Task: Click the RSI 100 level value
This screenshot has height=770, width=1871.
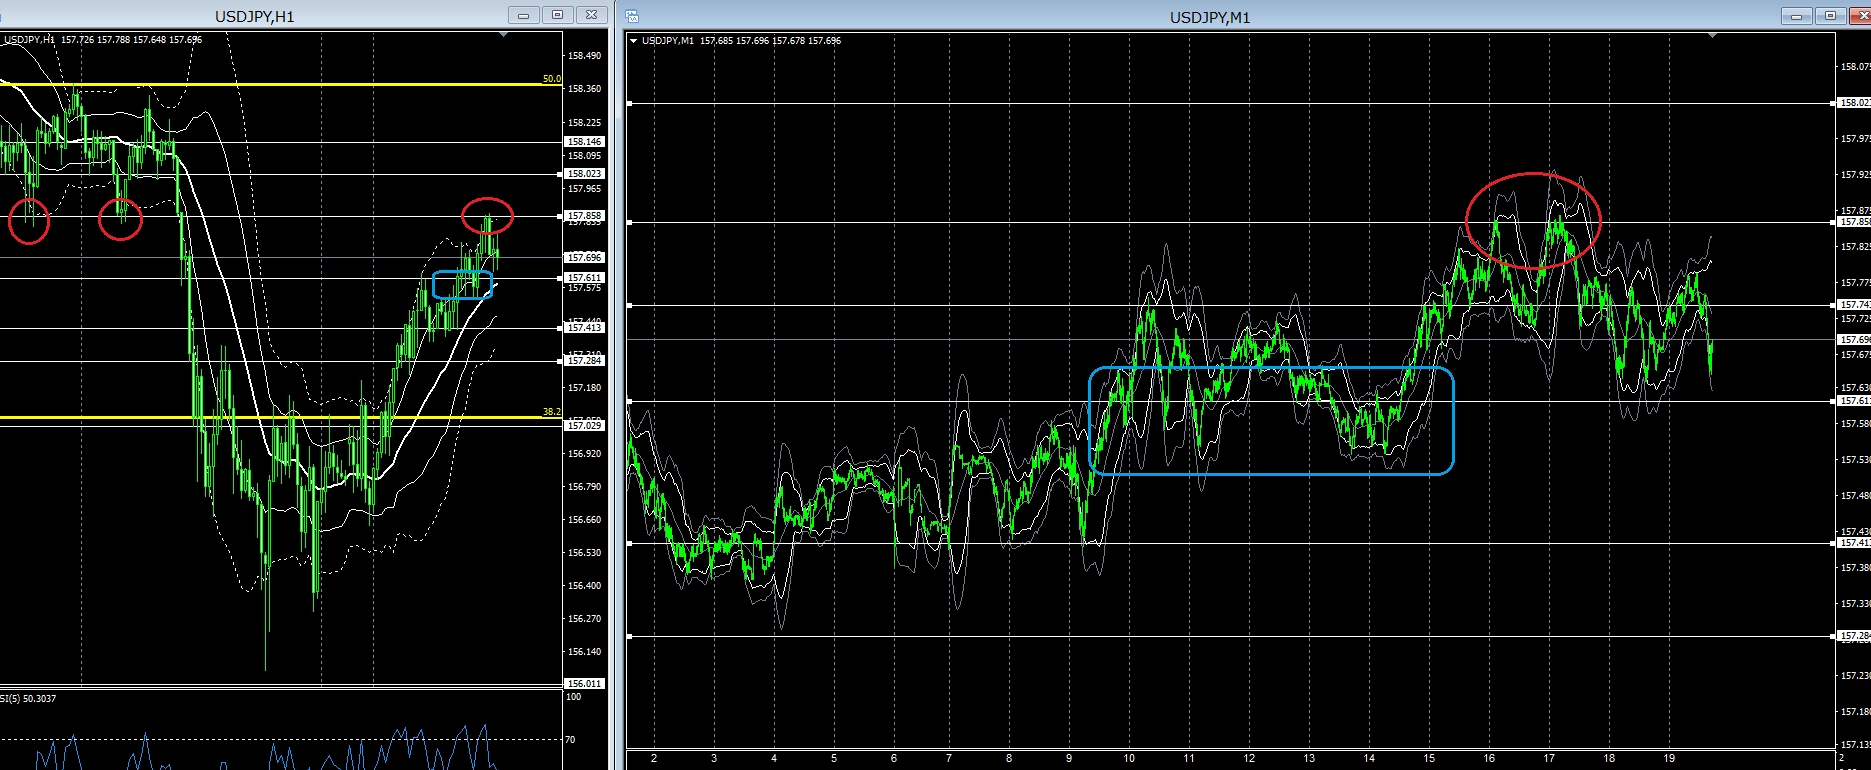Action: [x=574, y=697]
